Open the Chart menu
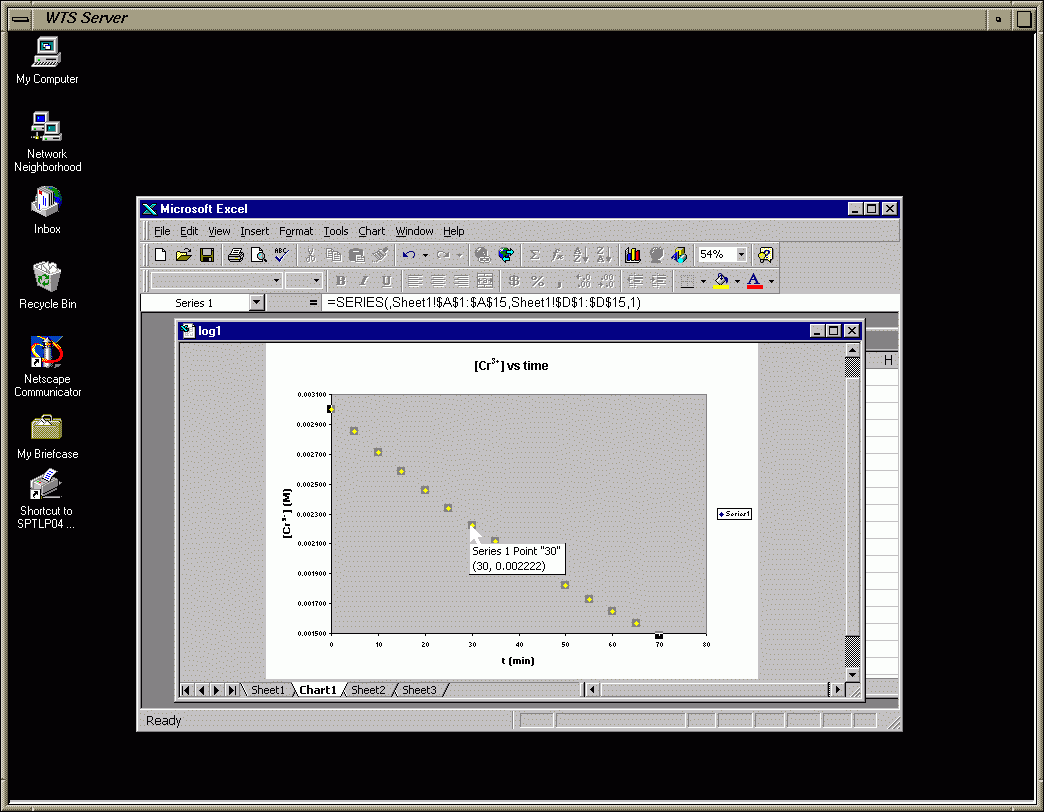Image resolution: width=1044 pixels, height=812 pixels. (371, 231)
